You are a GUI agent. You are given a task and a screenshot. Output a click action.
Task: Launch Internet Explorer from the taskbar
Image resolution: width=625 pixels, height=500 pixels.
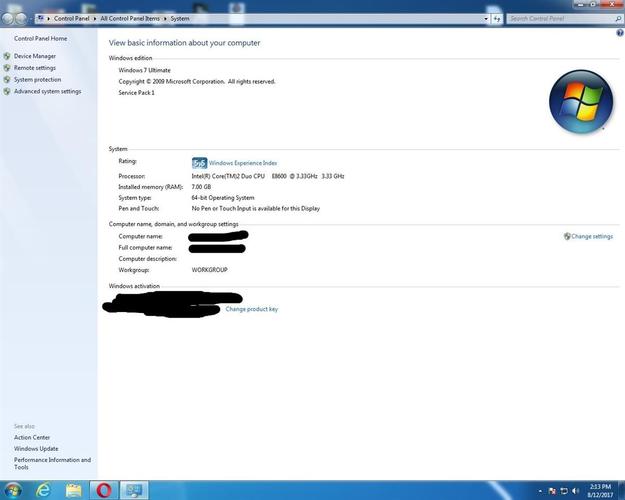point(43,490)
